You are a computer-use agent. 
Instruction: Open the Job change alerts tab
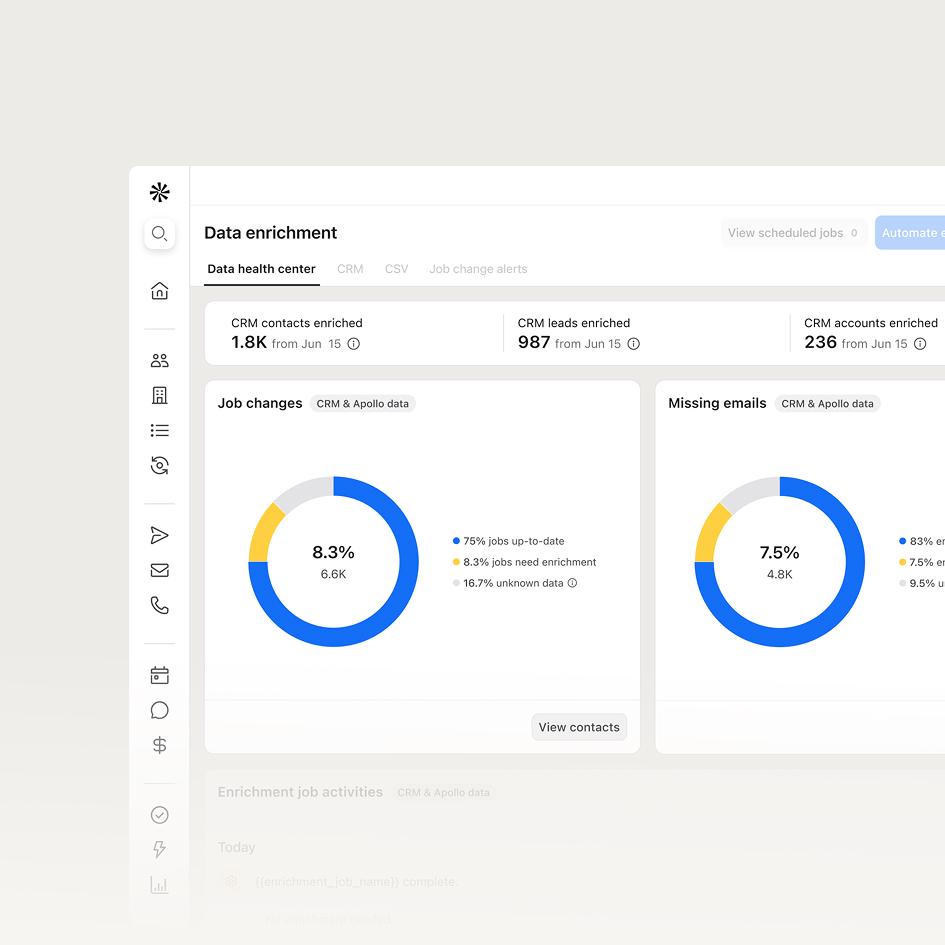(x=478, y=269)
